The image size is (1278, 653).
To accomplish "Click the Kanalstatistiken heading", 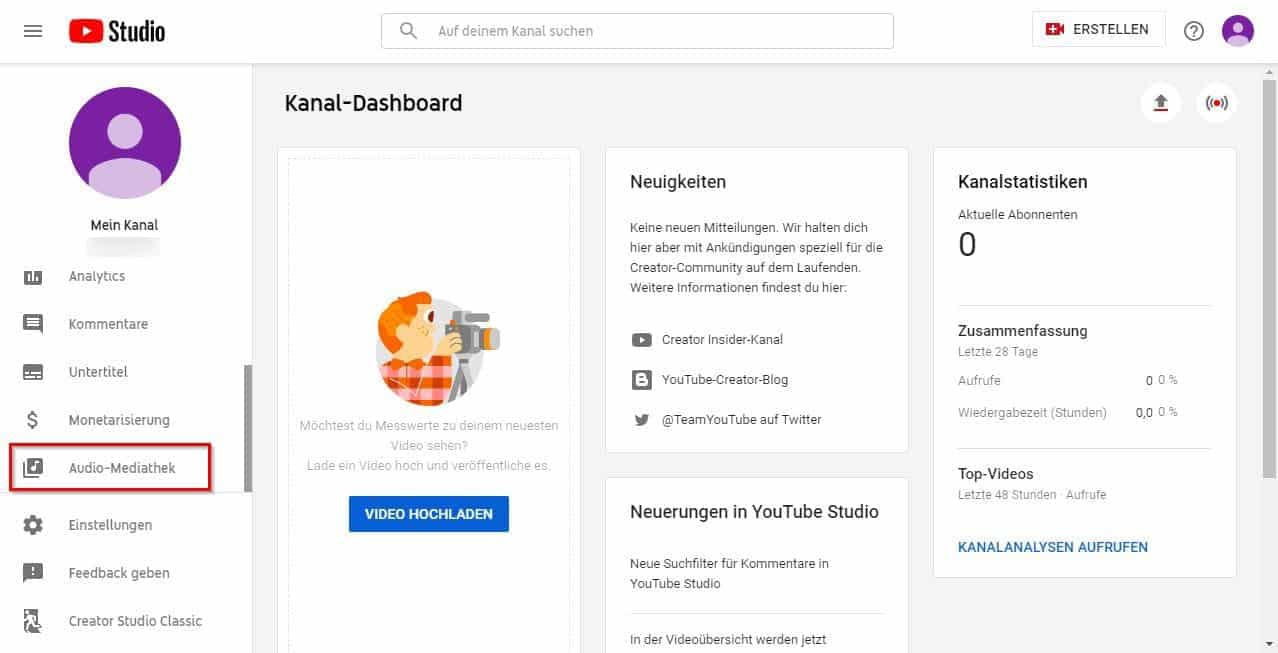I will [1023, 182].
